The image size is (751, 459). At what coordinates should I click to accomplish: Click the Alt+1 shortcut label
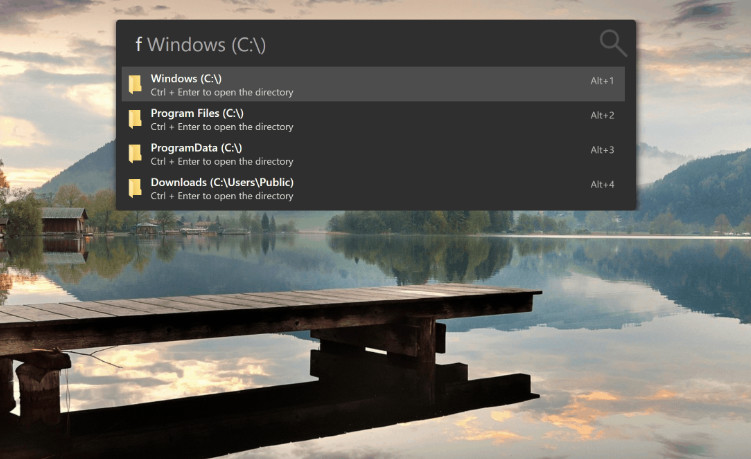tap(602, 81)
